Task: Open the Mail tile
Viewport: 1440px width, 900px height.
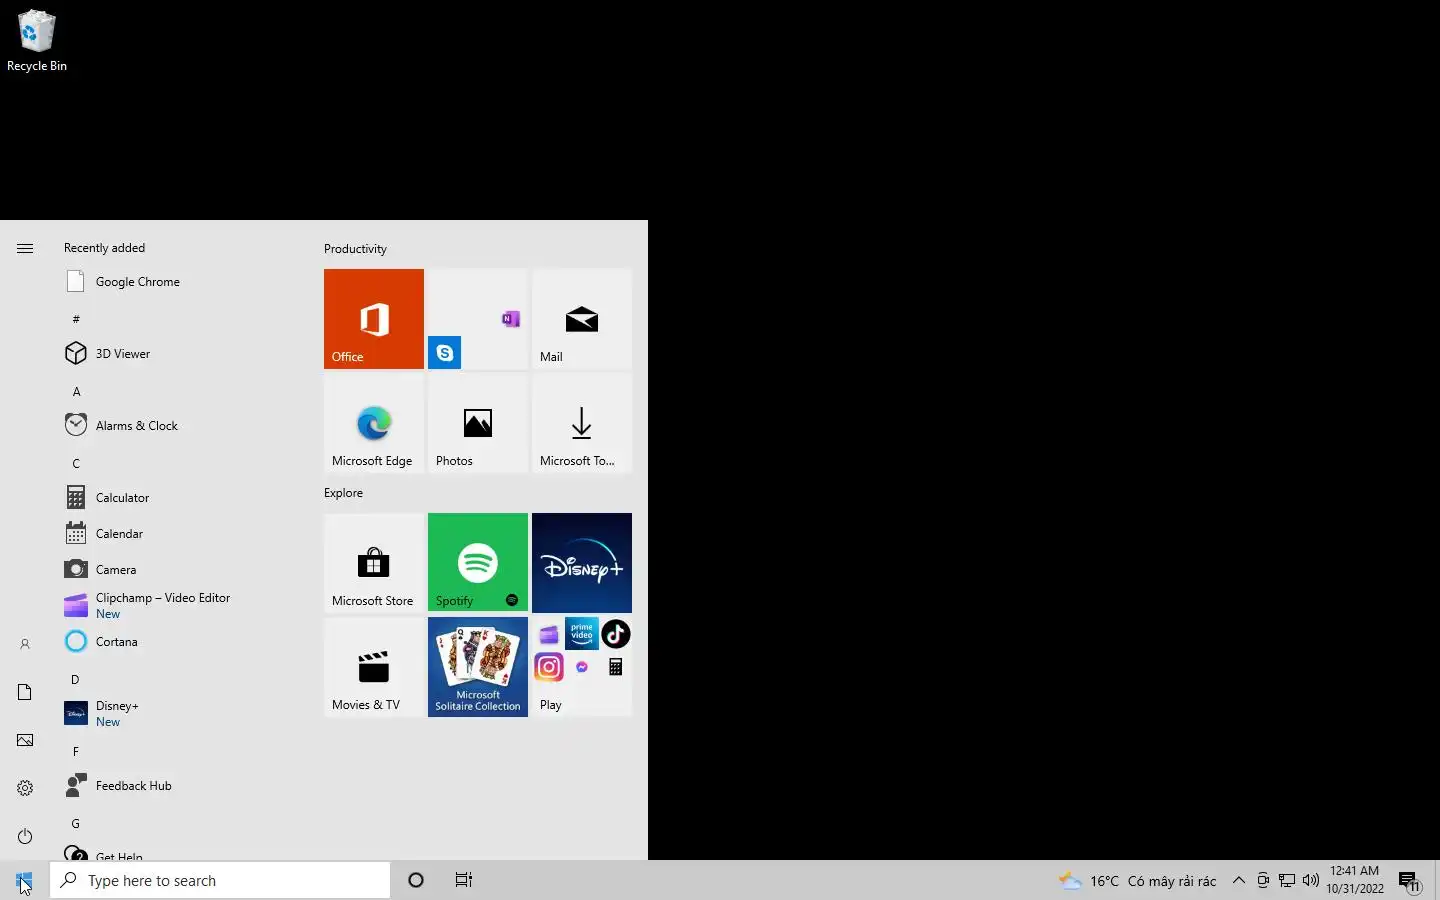Action: [x=582, y=319]
